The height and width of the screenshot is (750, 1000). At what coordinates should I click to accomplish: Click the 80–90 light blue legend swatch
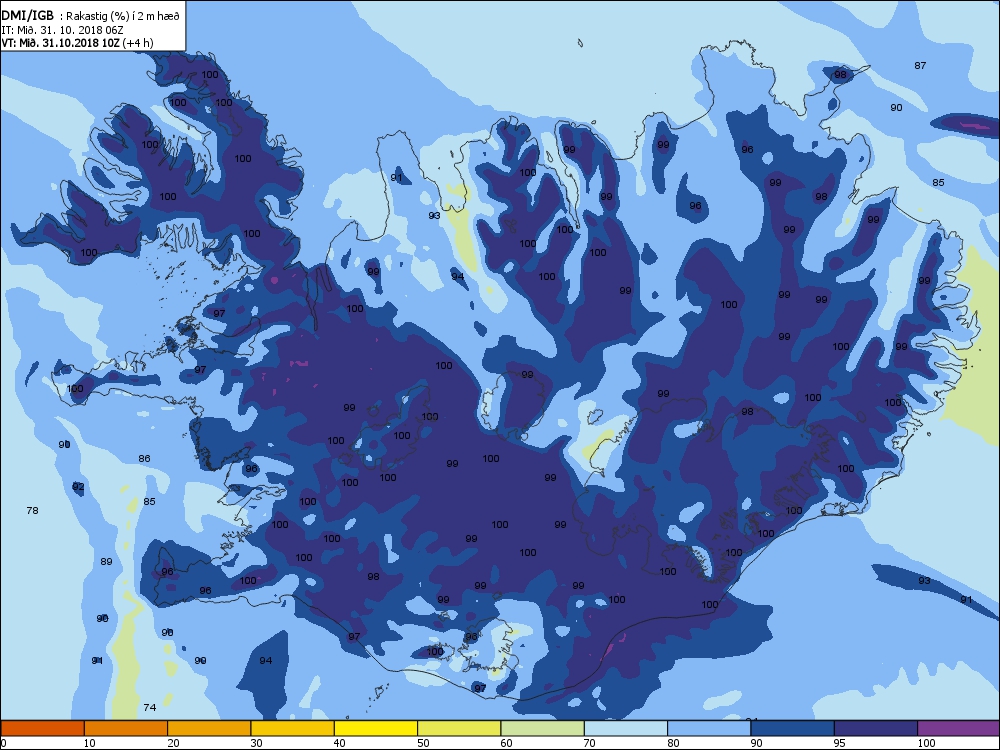click(x=709, y=728)
